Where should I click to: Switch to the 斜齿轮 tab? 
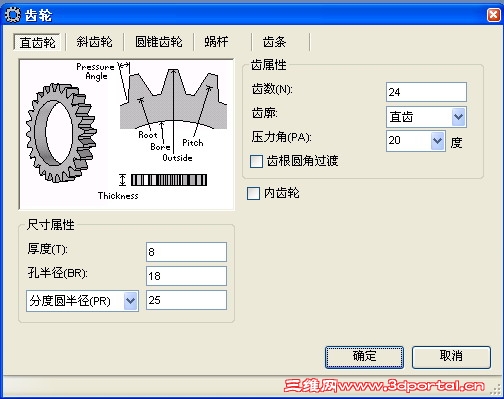94,42
